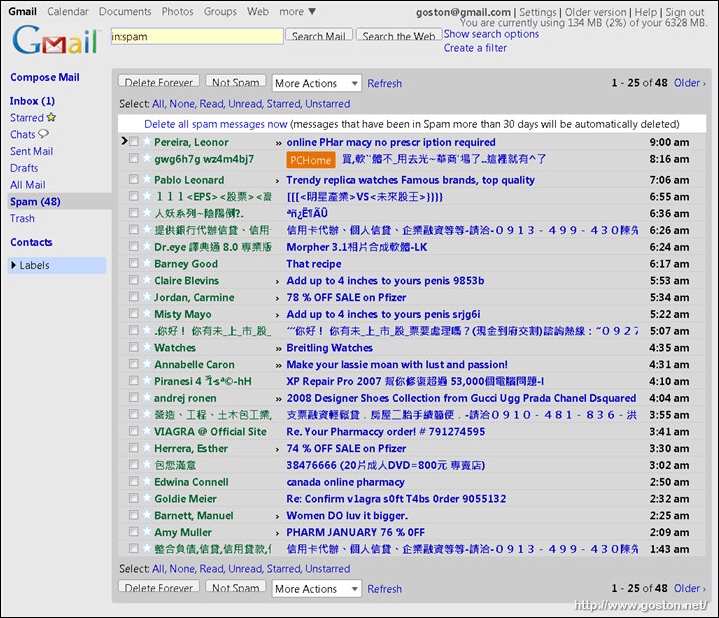Open Documents from the top bar
Viewport: 719px width, 618px height.
tap(125, 11)
